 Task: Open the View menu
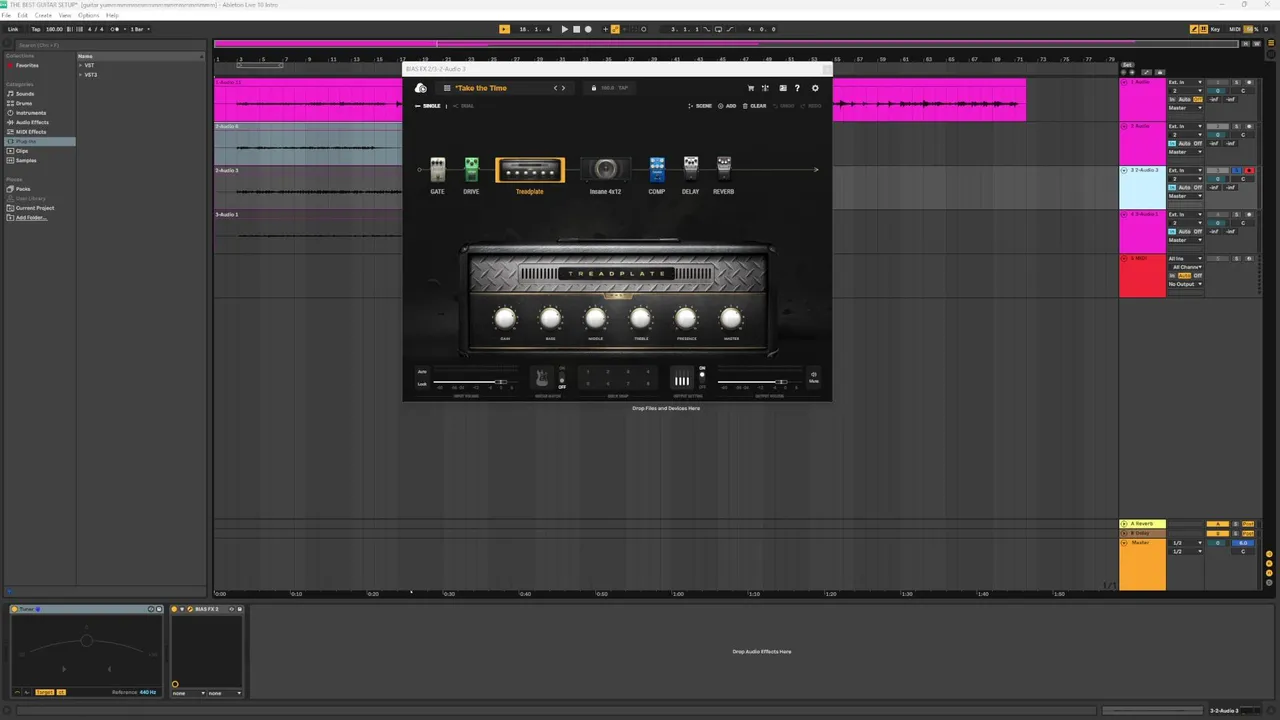tap(65, 15)
